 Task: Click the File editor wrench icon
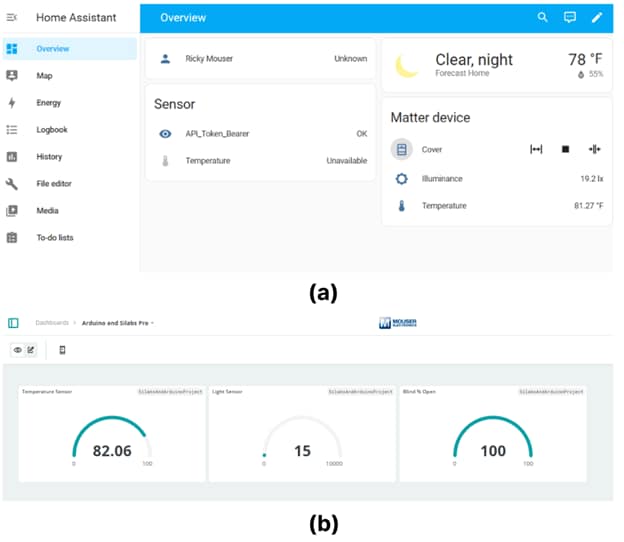(12, 183)
